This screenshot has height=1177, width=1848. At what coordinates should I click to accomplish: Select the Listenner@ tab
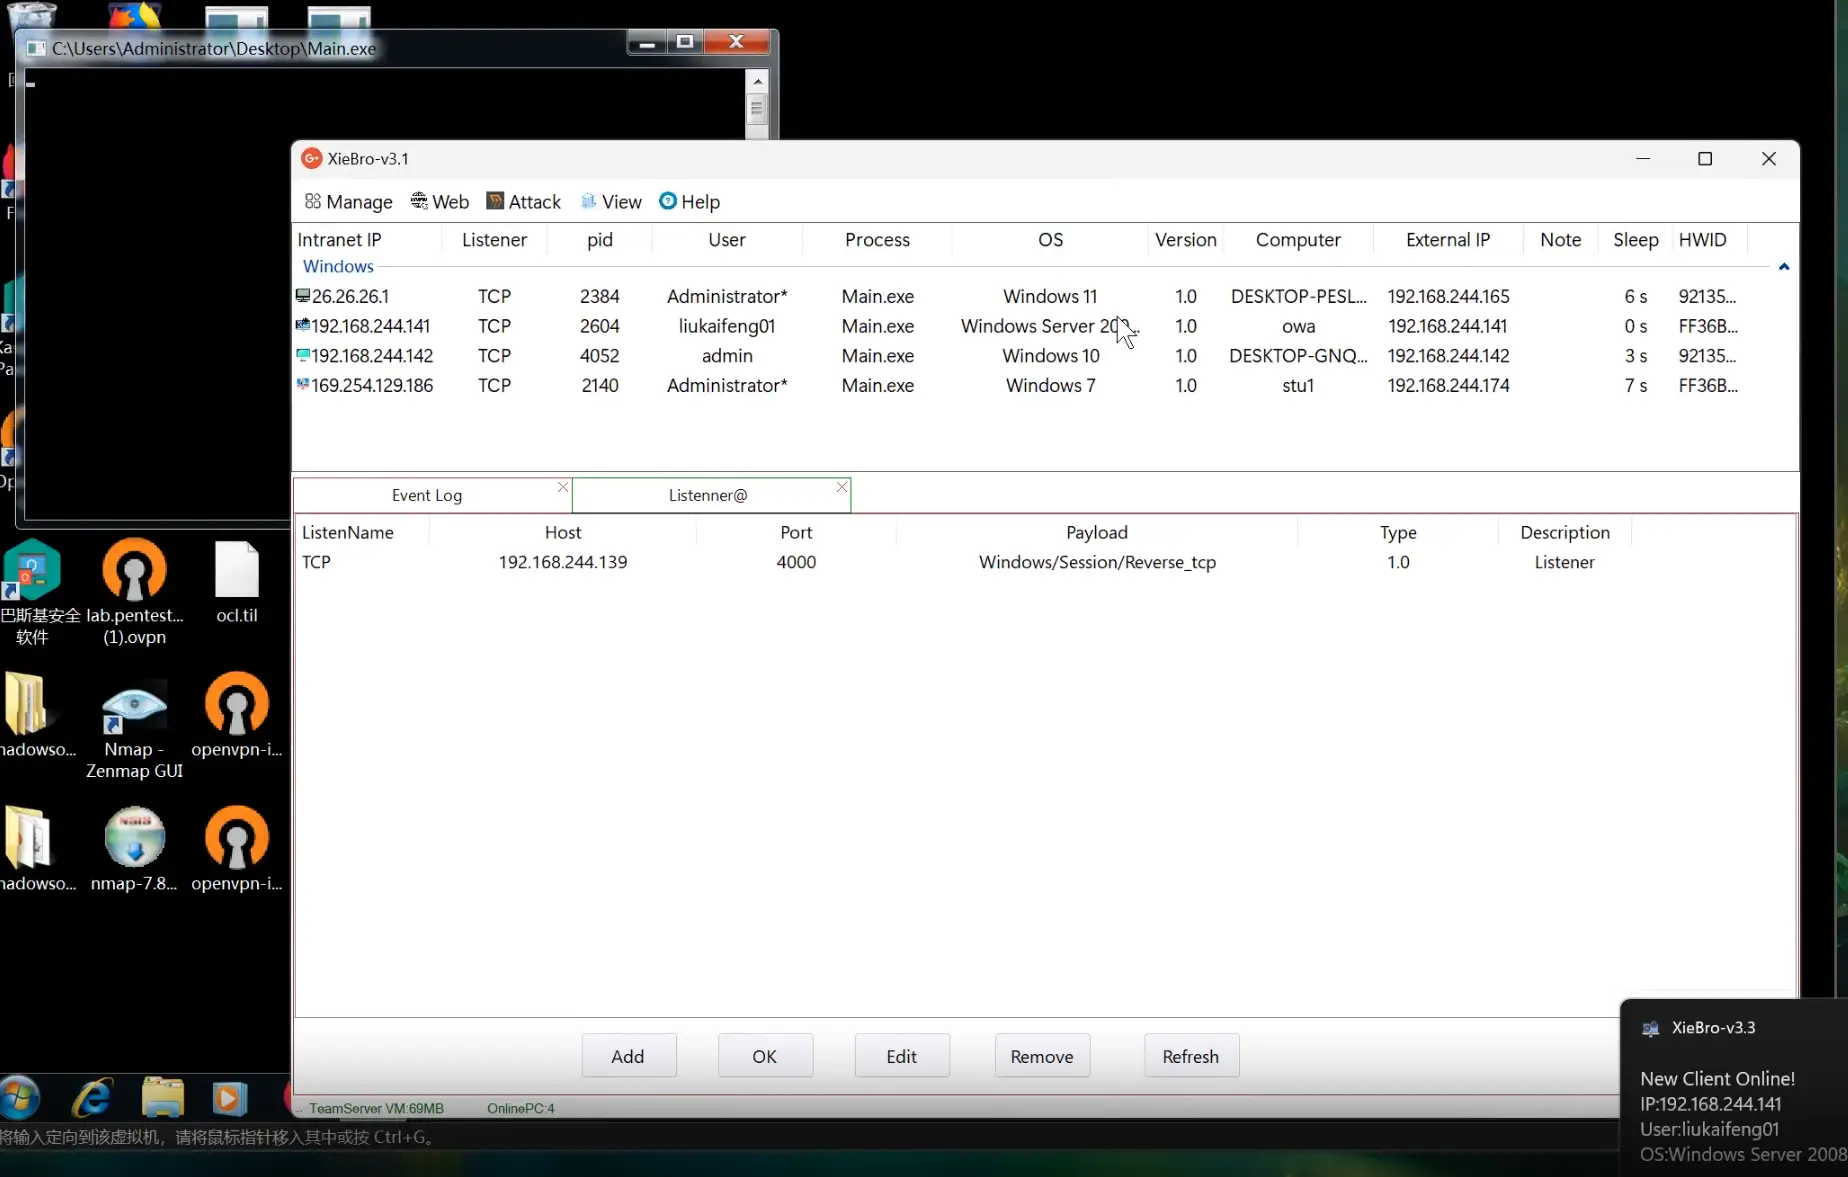point(708,495)
